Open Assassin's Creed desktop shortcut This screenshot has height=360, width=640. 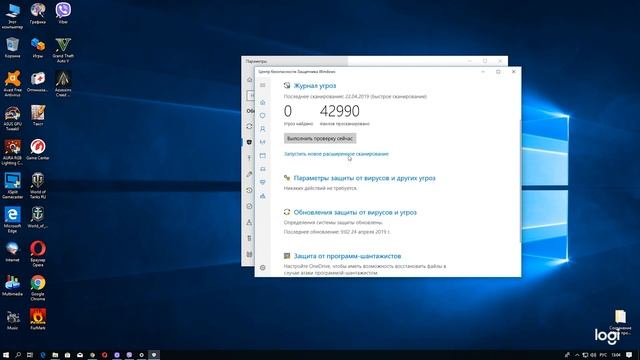[63, 84]
